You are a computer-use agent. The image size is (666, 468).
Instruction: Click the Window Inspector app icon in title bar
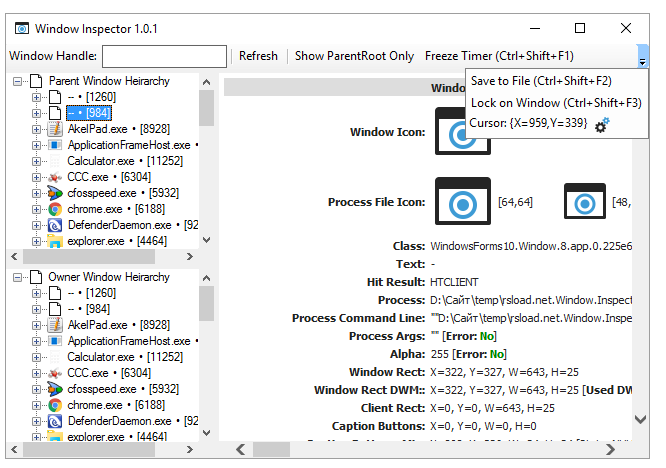20,28
